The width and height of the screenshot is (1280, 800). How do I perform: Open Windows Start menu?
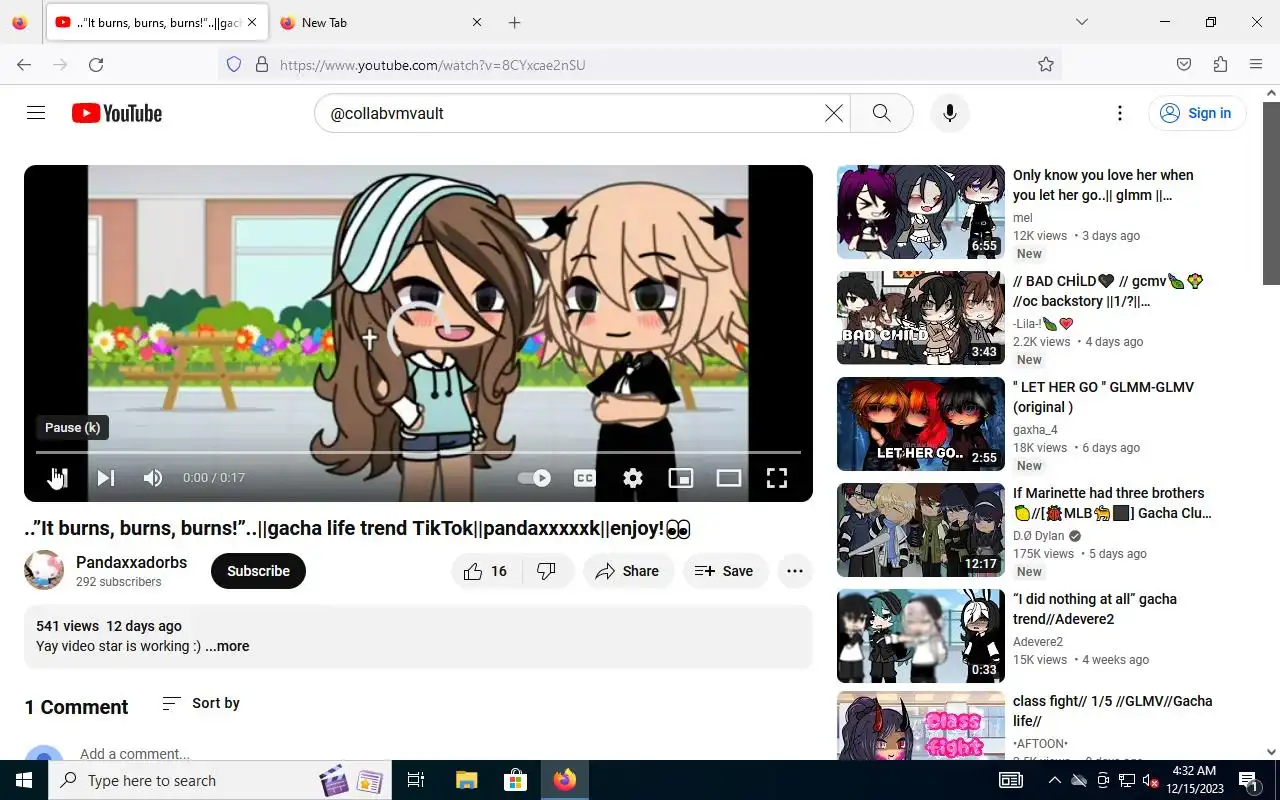(24, 780)
